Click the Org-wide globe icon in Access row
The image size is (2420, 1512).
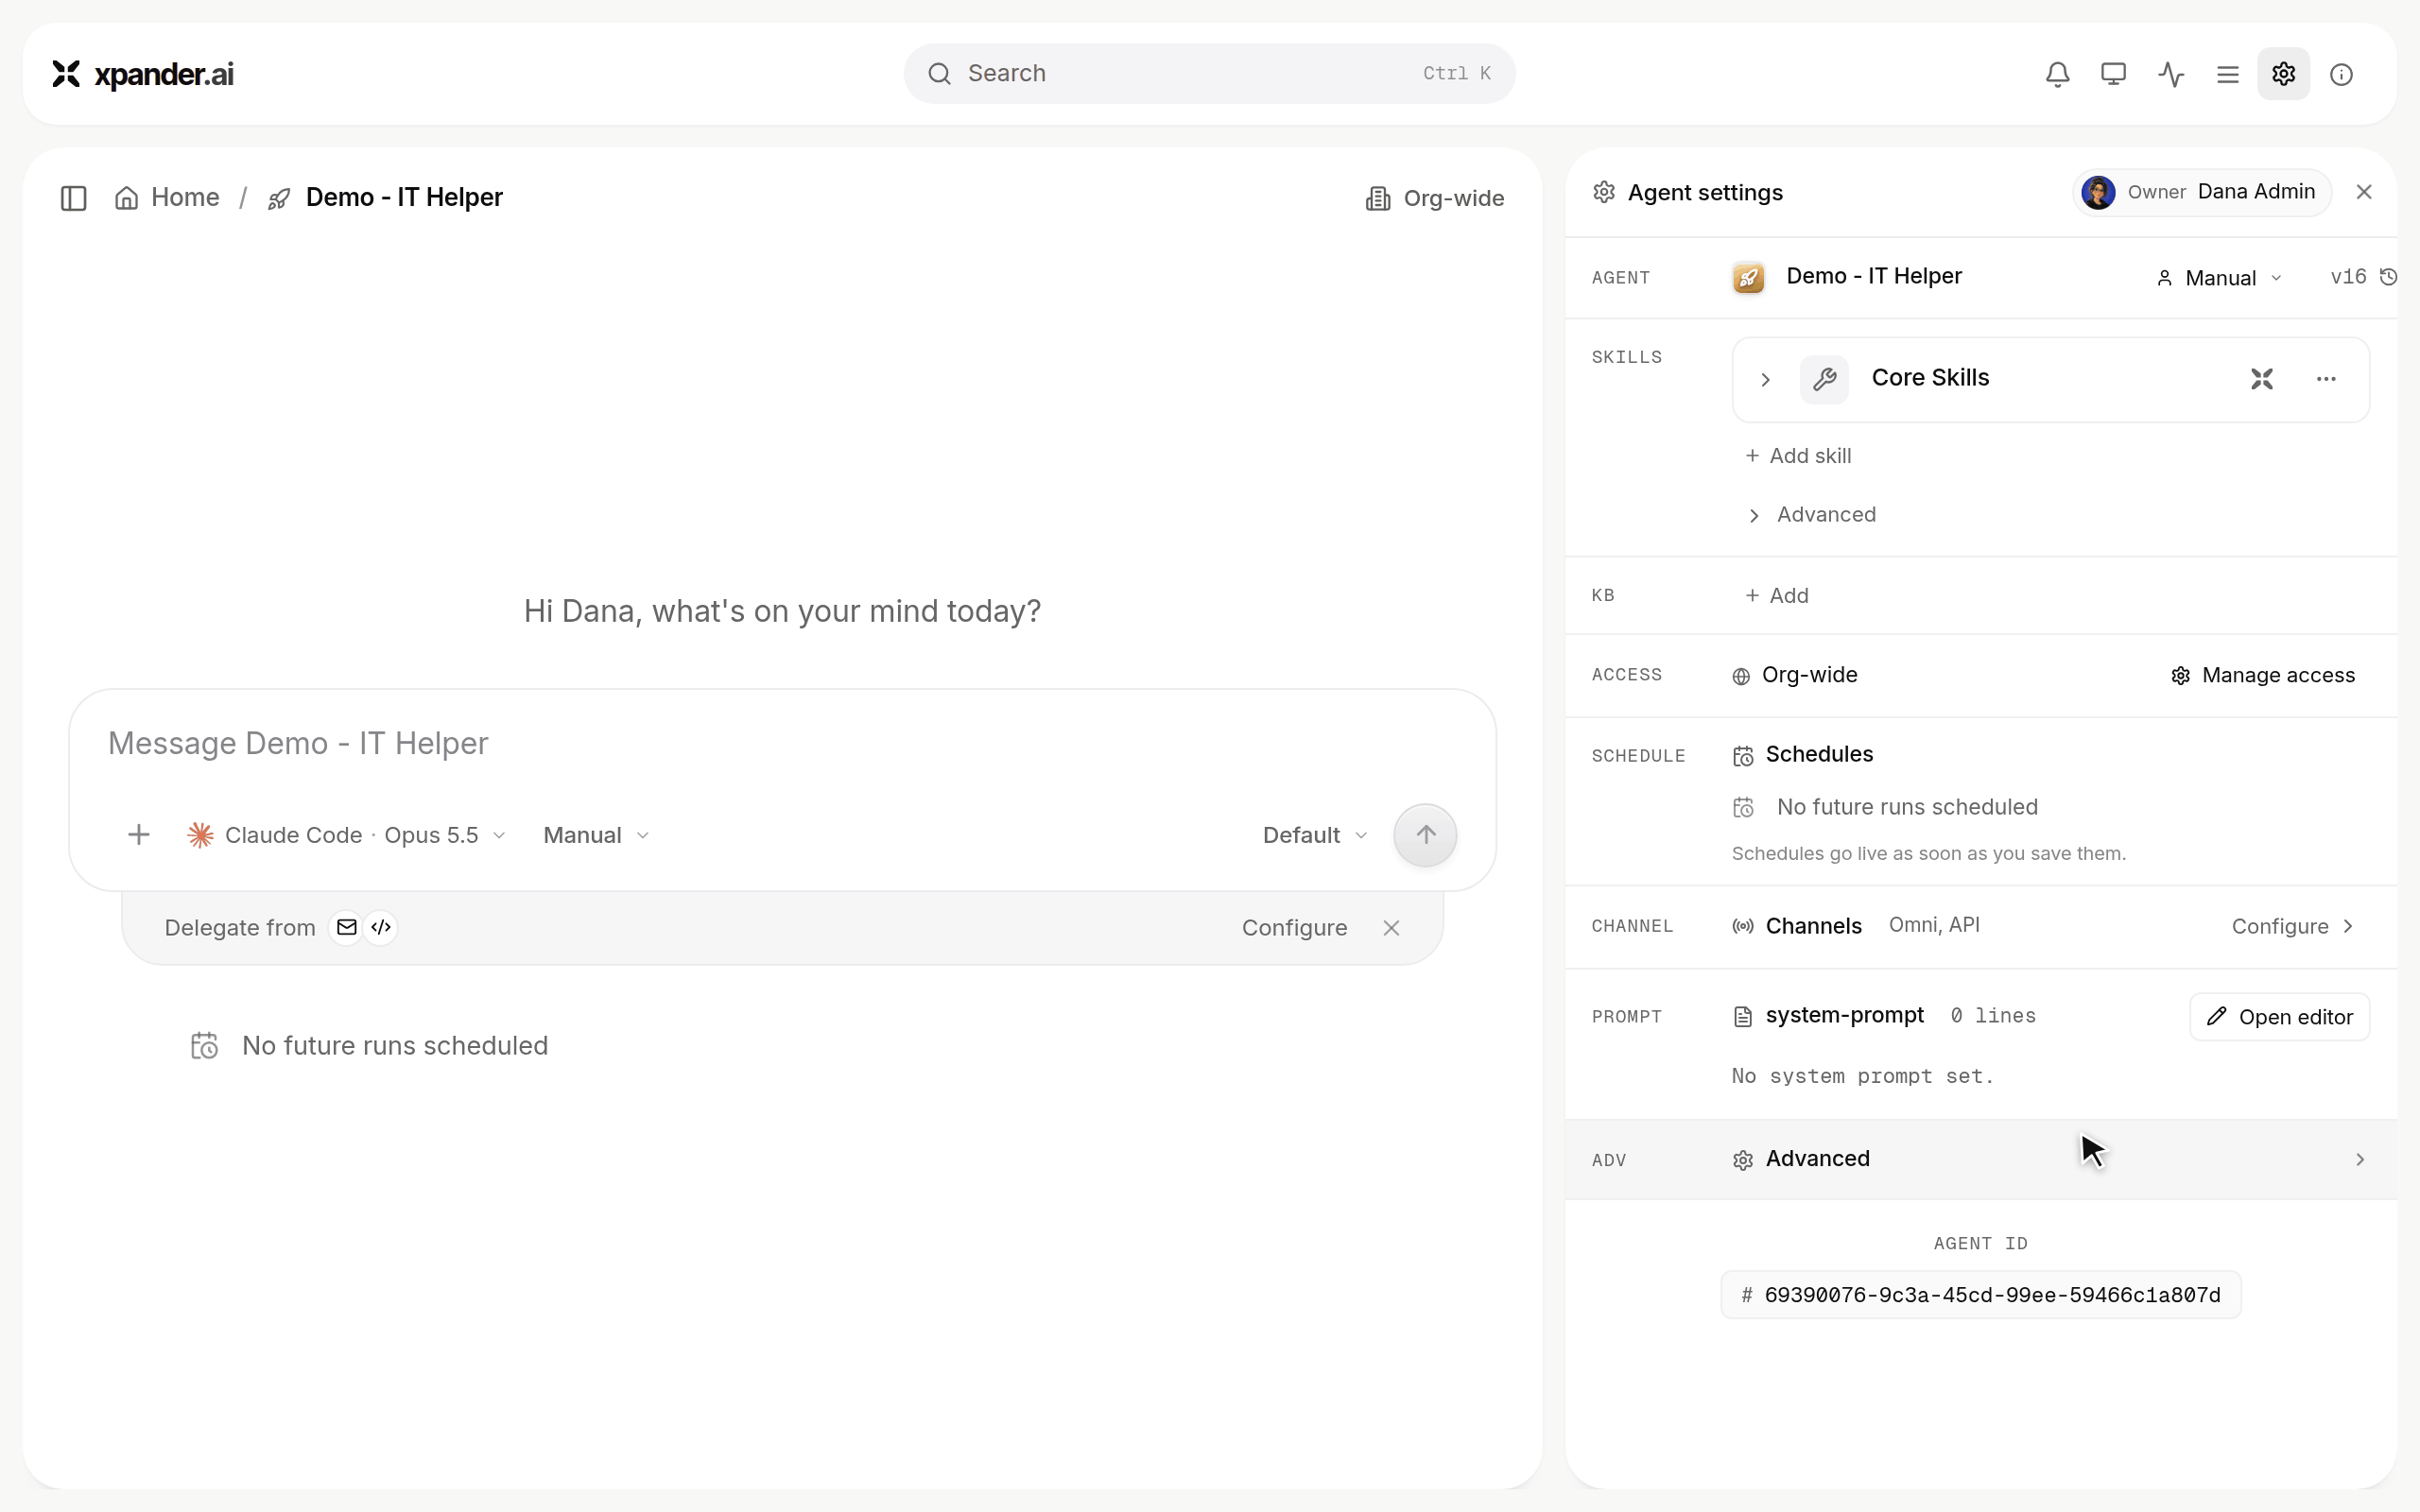(1741, 677)
